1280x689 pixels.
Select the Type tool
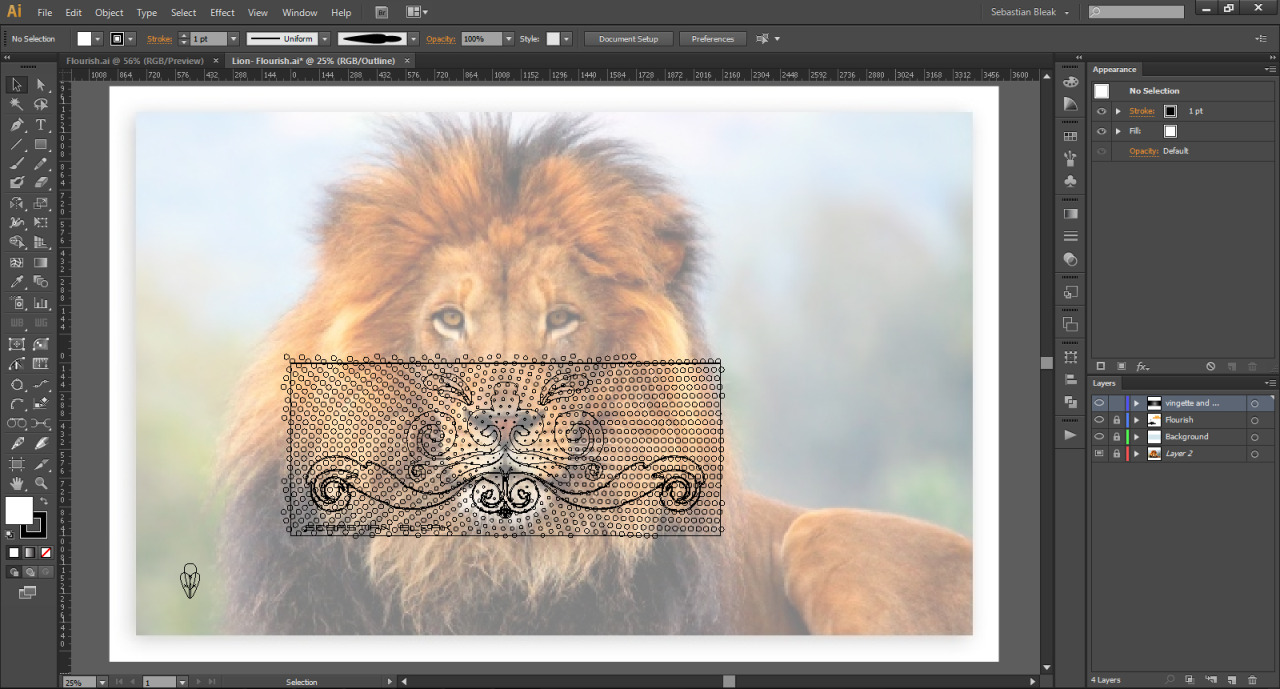41,125
